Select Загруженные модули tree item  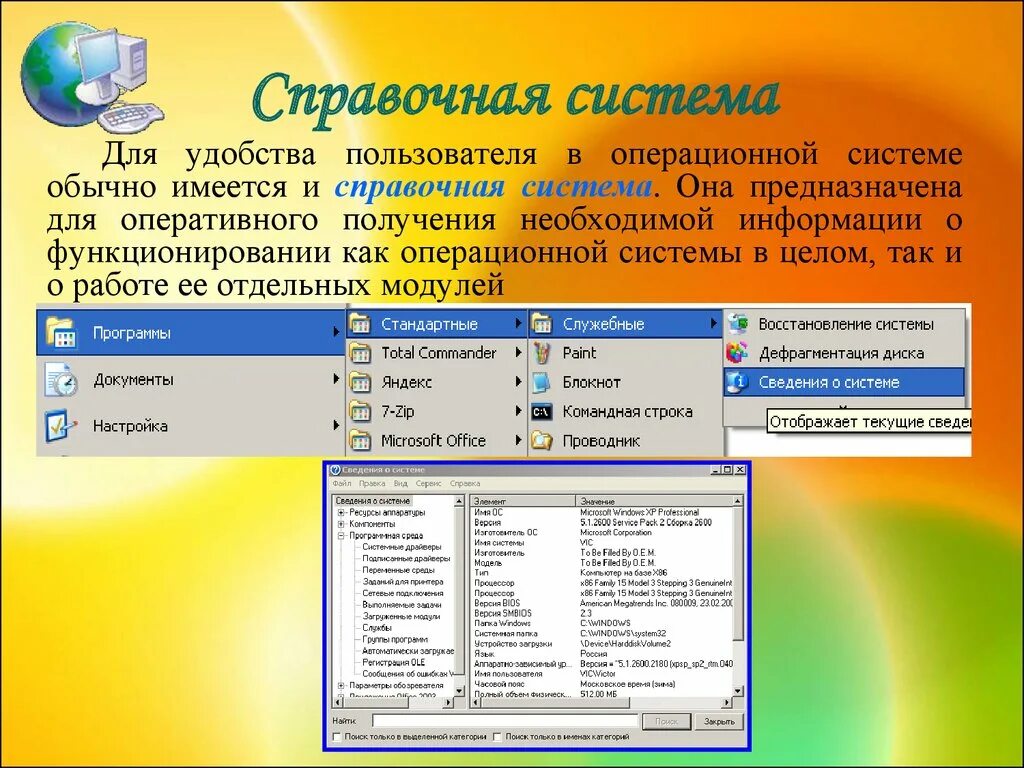[x=401, y=616]
